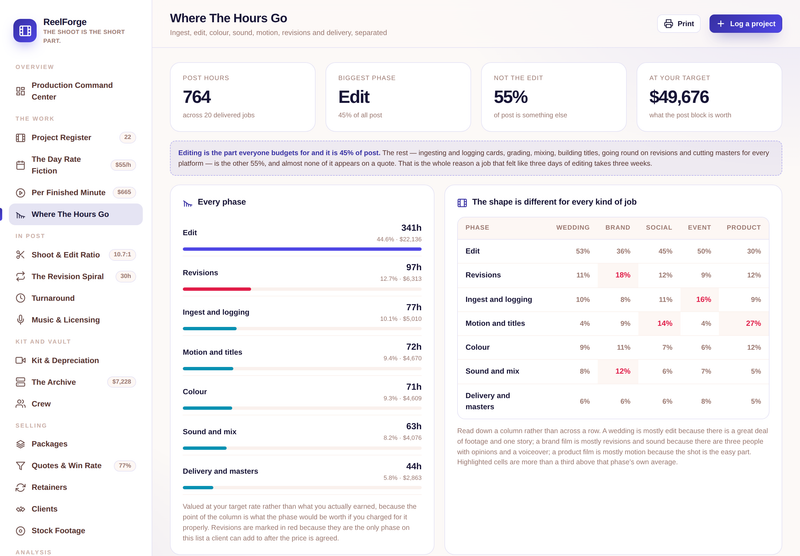Click the Where The Hours Go chart icon
Viewport: 800px width, 556px height.
20,215
